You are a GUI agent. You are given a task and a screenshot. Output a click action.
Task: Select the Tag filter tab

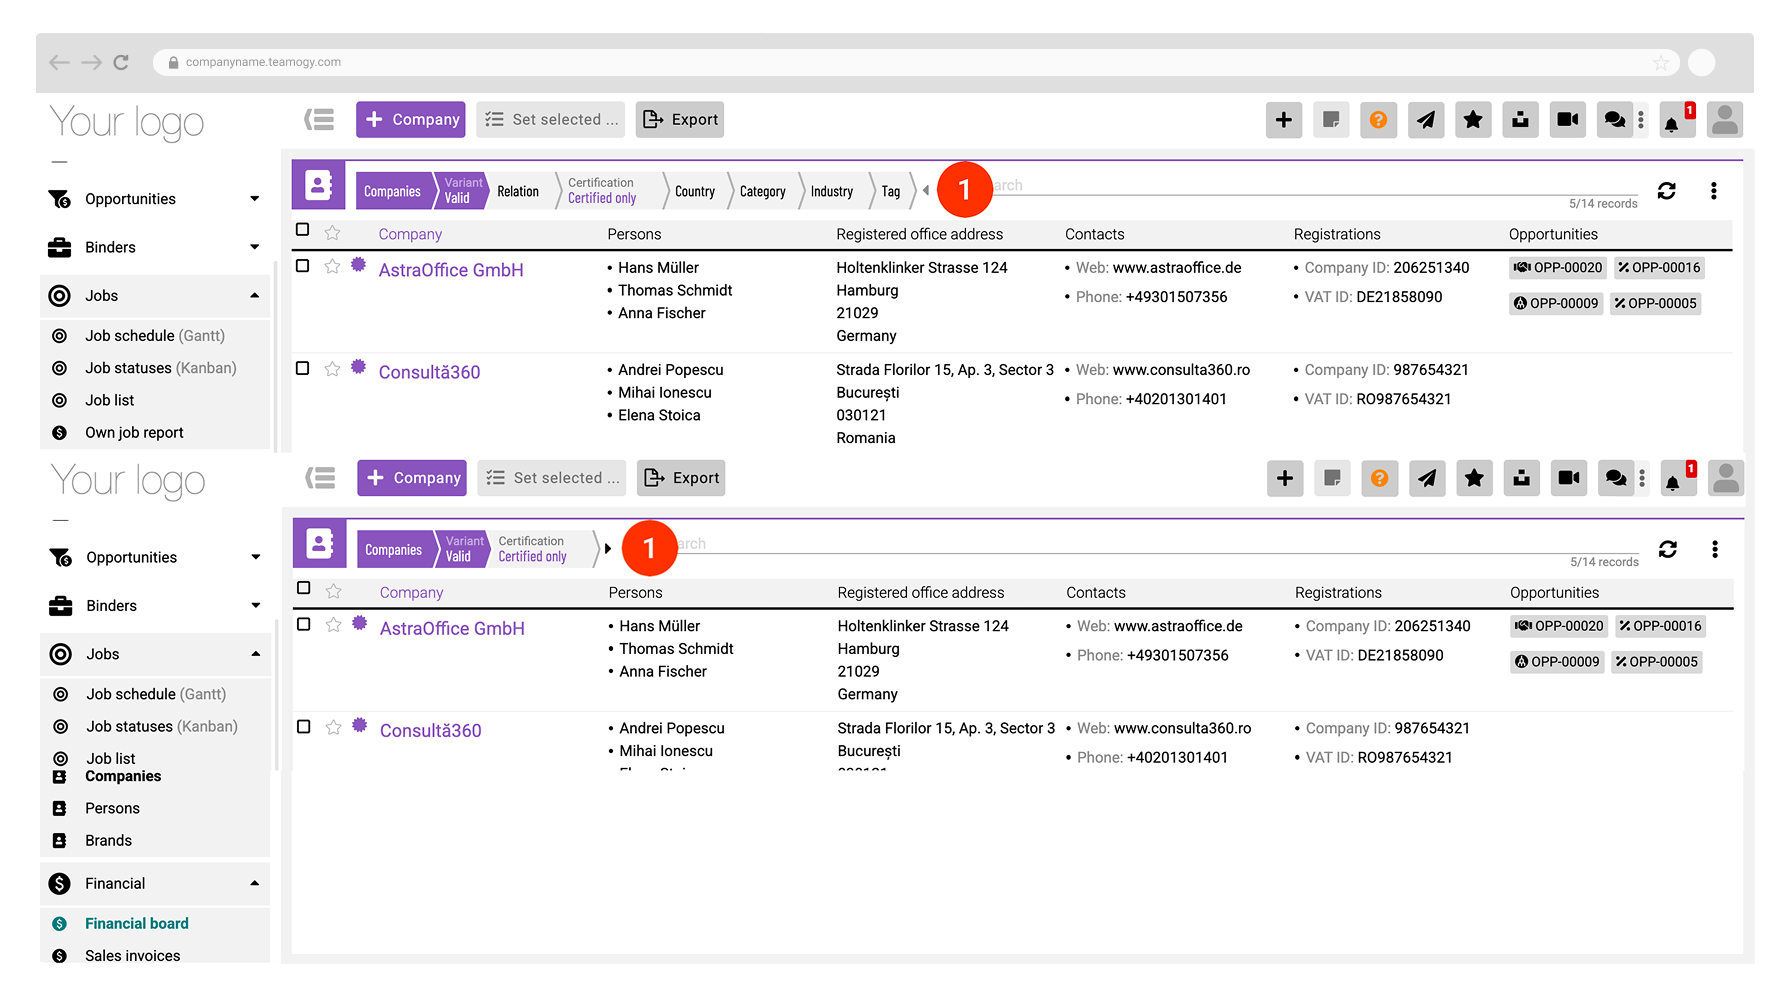[890, 191]
